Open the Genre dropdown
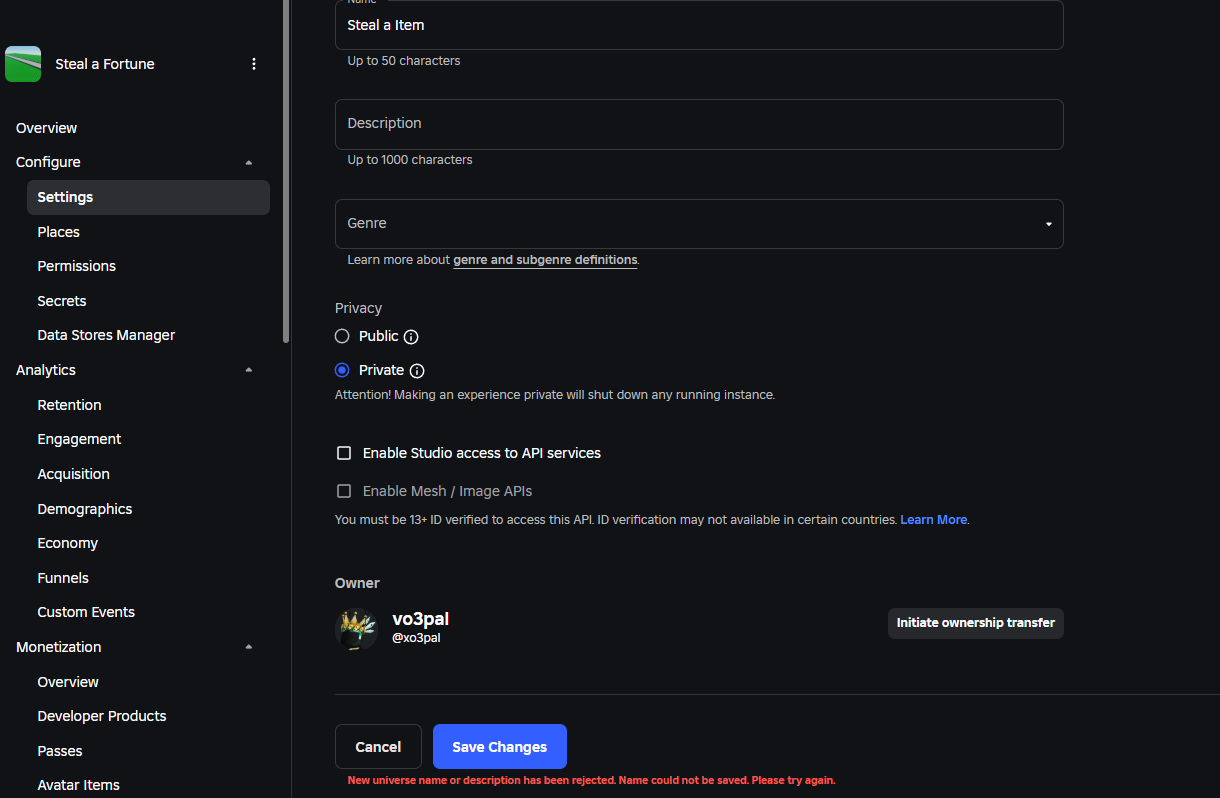The height and width of the screenshot is (798, 1220). click(x=698, y=224)
